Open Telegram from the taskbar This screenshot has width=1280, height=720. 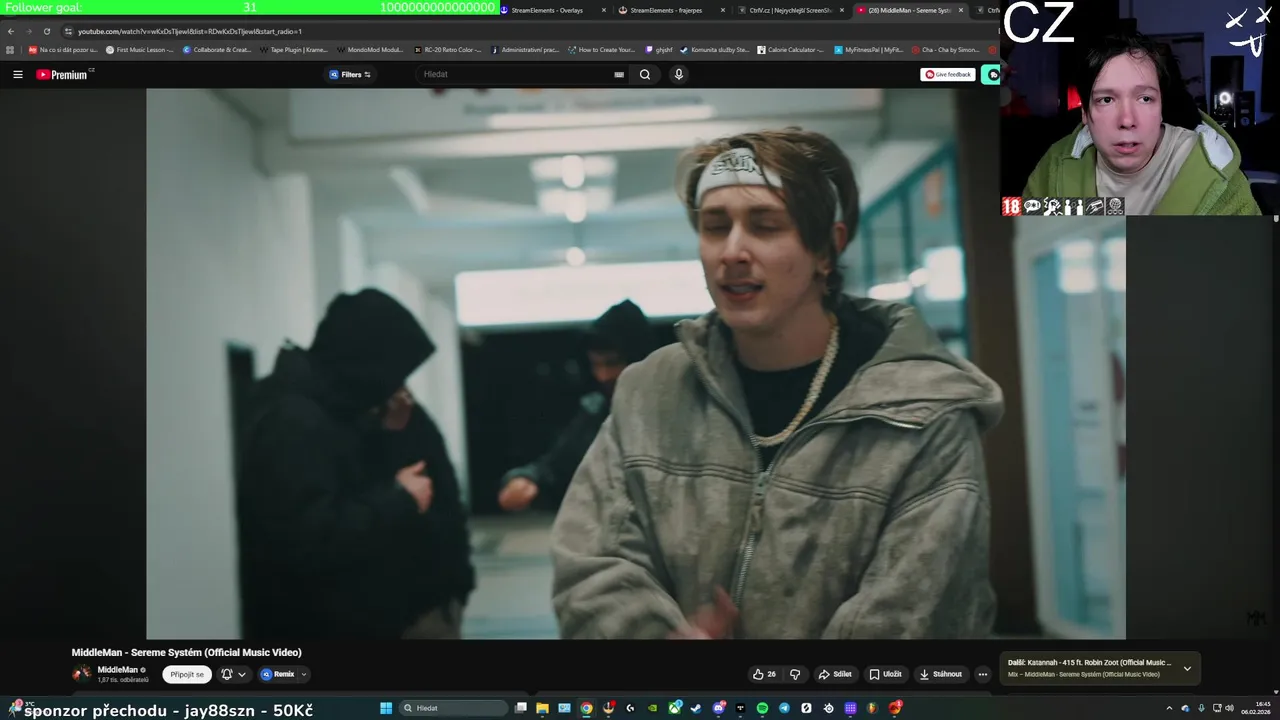(784, 708)
